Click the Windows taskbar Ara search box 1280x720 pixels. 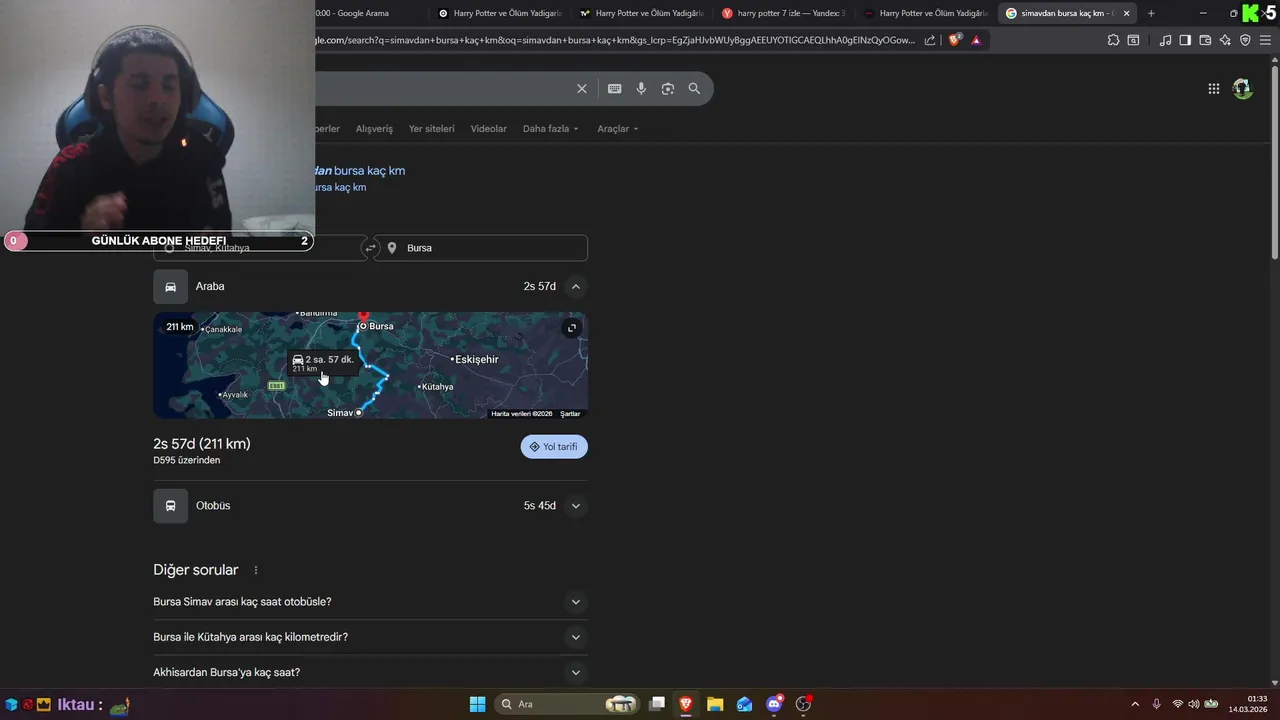[x=568, y=704]
